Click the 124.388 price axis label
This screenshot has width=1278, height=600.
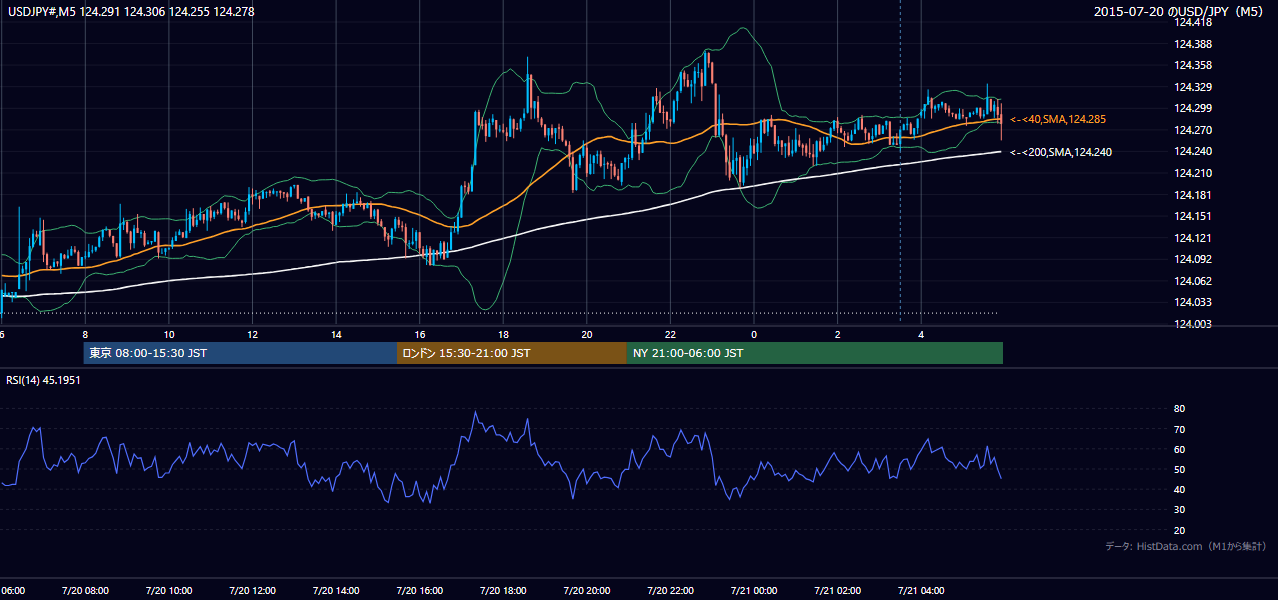click(x=1193, y=44)
